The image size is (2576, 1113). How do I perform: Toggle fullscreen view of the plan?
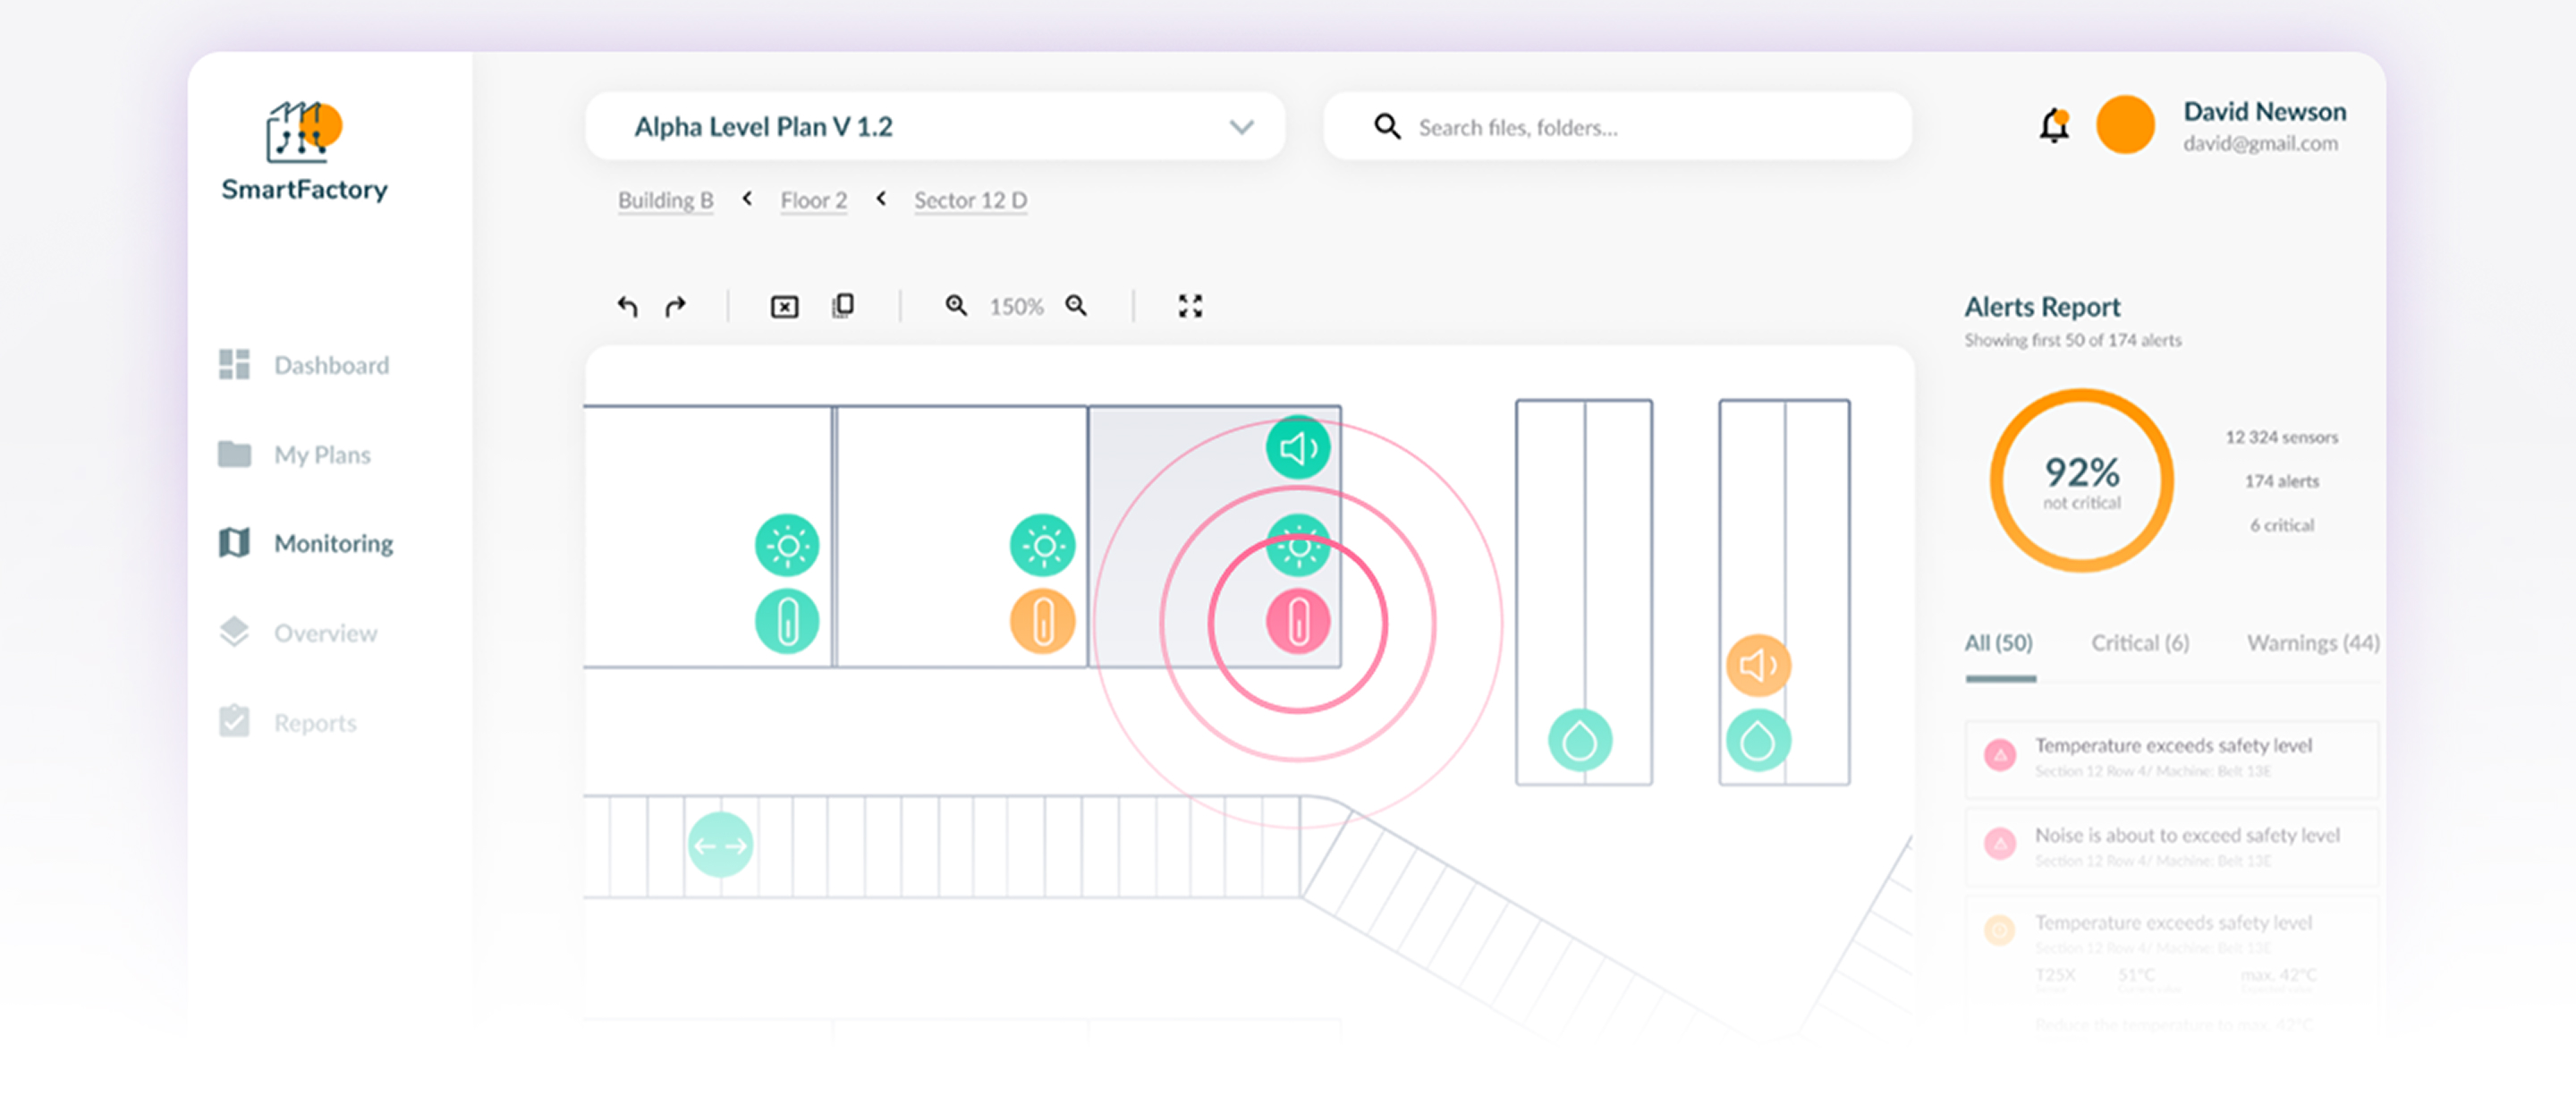click(1190, 306)
